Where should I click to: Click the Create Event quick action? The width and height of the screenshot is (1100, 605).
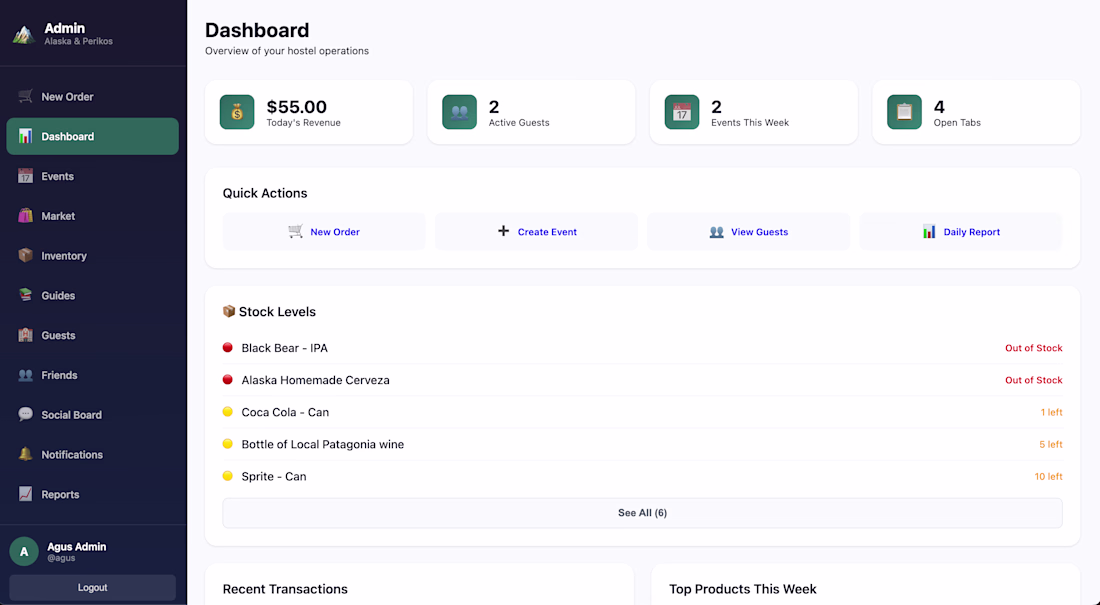[537, 232]
